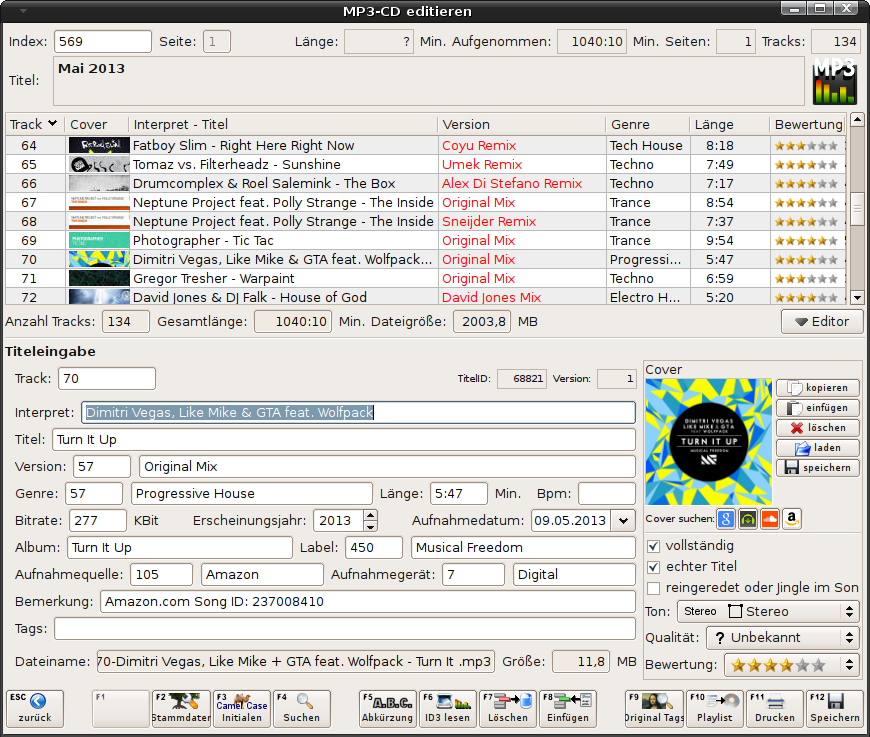The width and height of the screenshot is (870, 737).
Task: Click Sneijder Remix version cell
Action: point(522,221)
